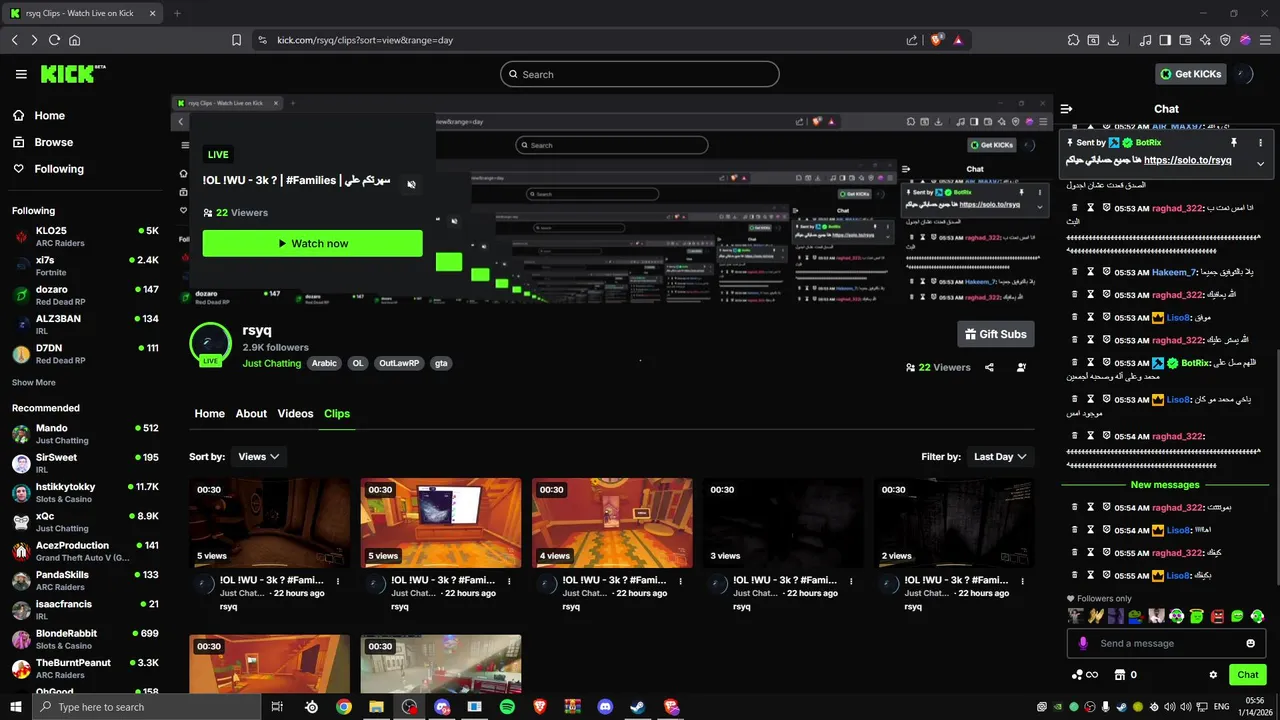Open the user profile avatar menu
This screenshot has height=720, width=1280.
[1244, 74]
